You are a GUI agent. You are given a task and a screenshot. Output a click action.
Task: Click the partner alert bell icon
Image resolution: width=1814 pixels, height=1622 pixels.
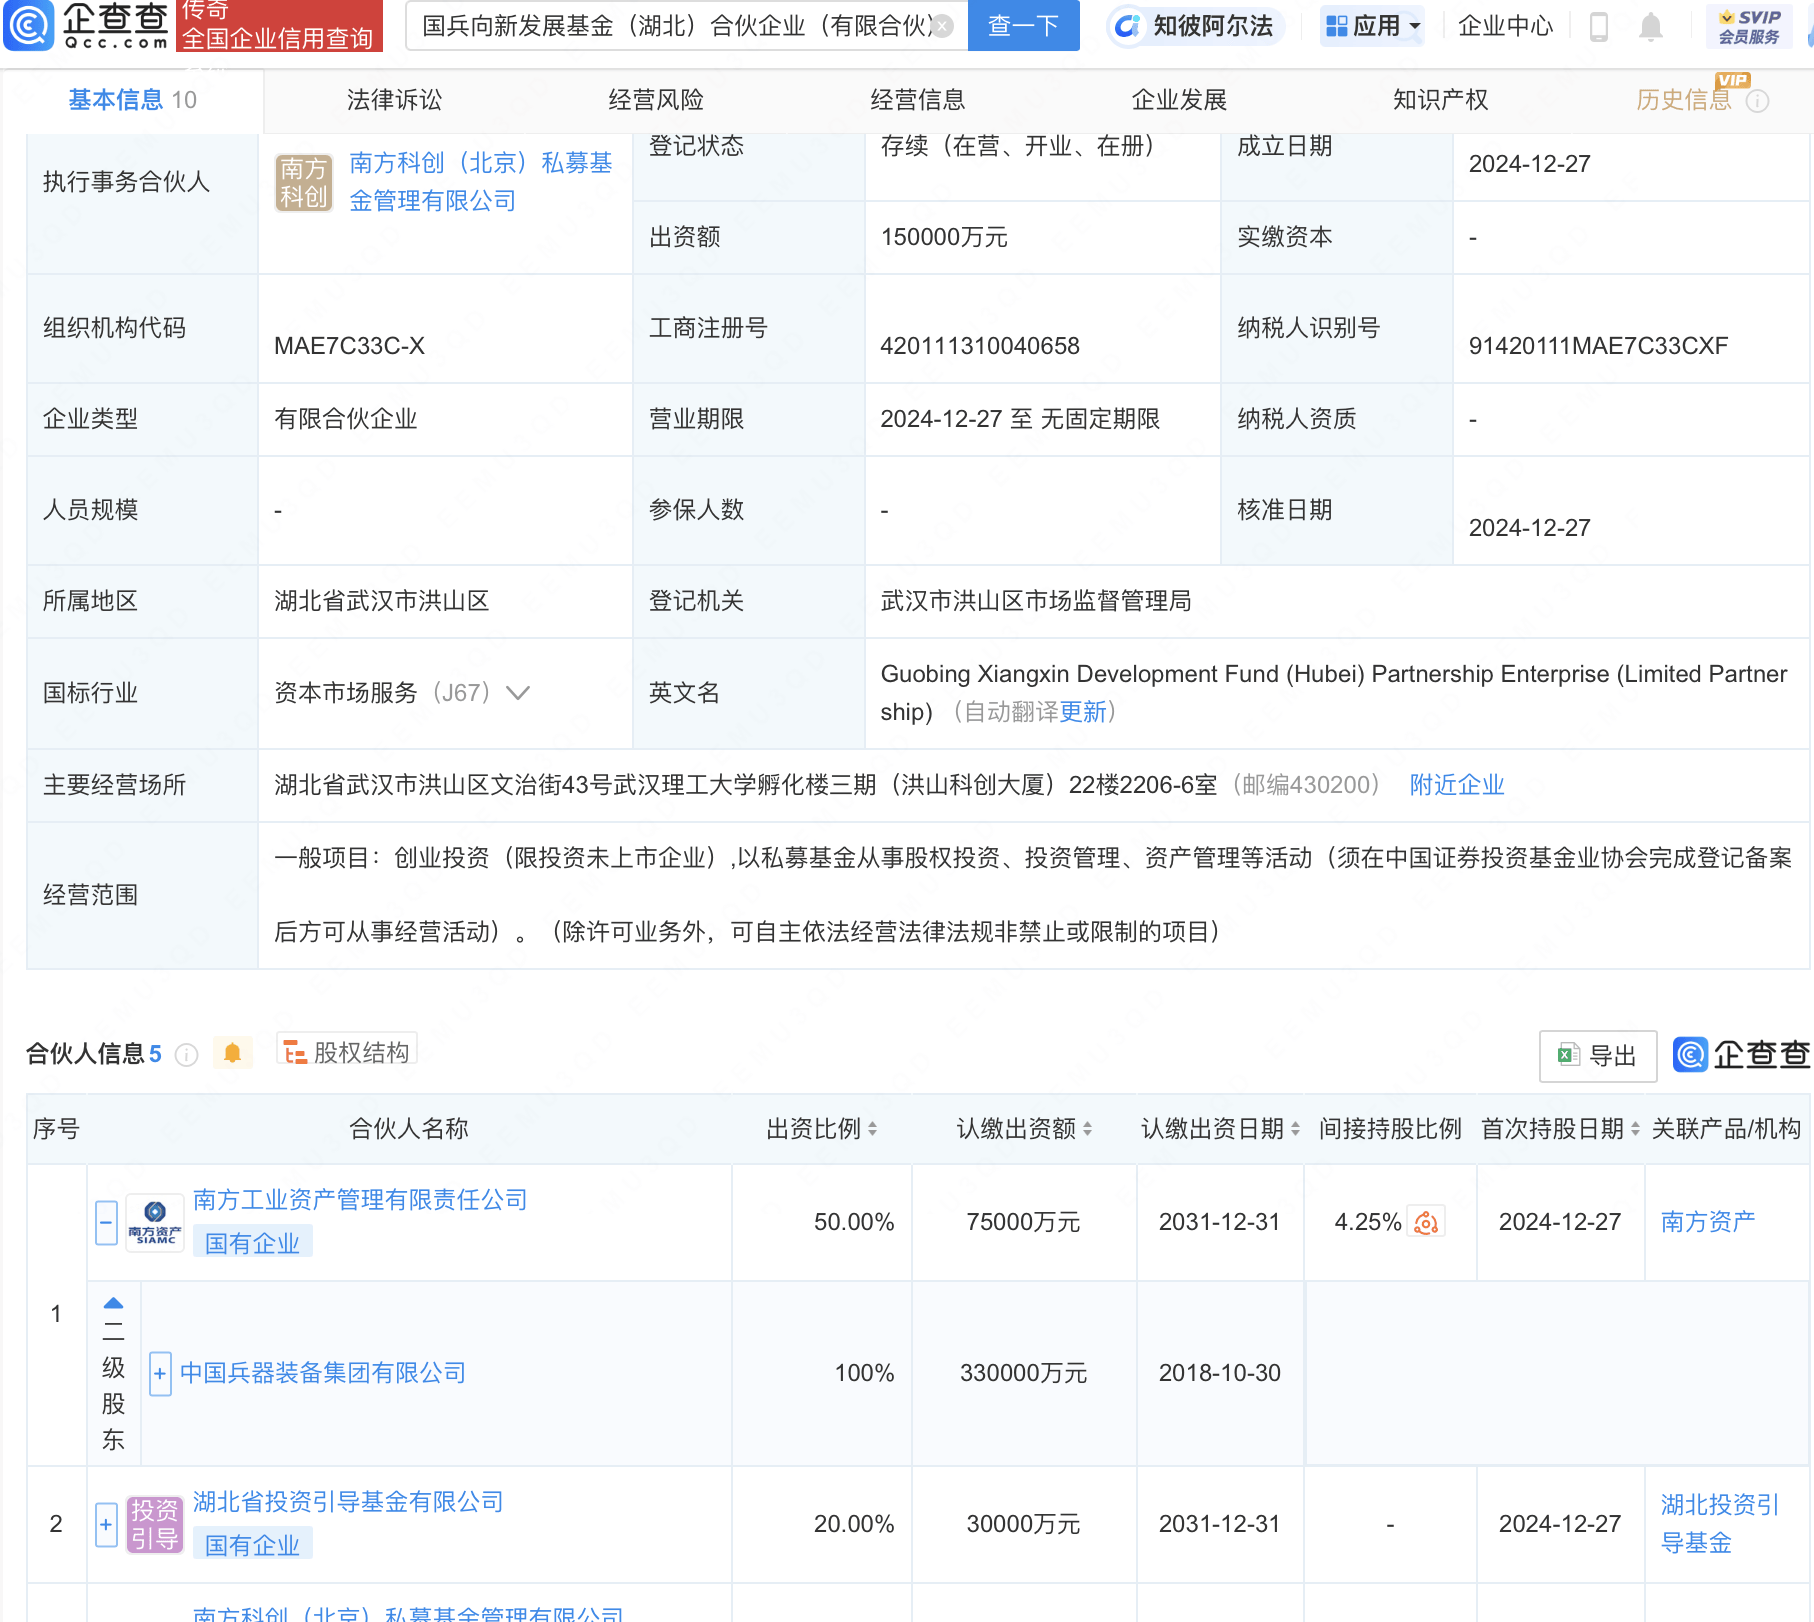(x=233, y=1053)
